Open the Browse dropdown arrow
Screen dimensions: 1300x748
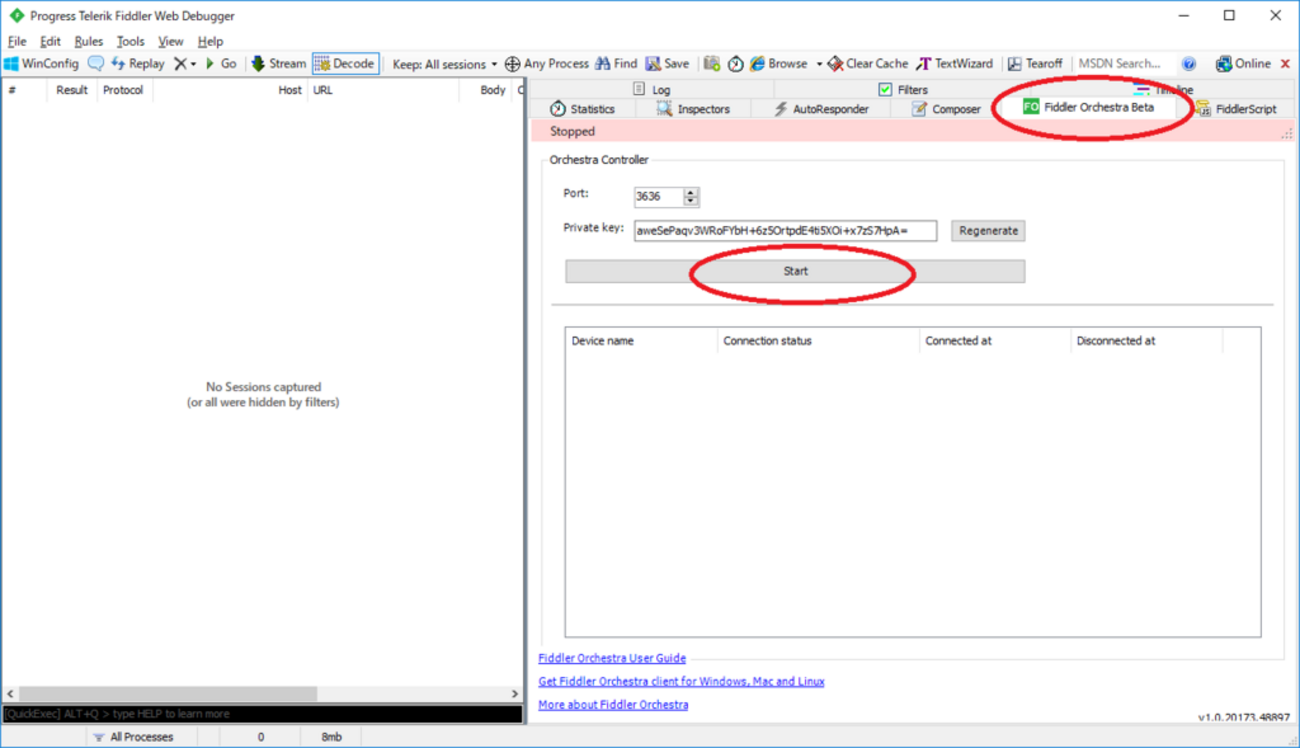pyautogui.click(x=819, y=64)
